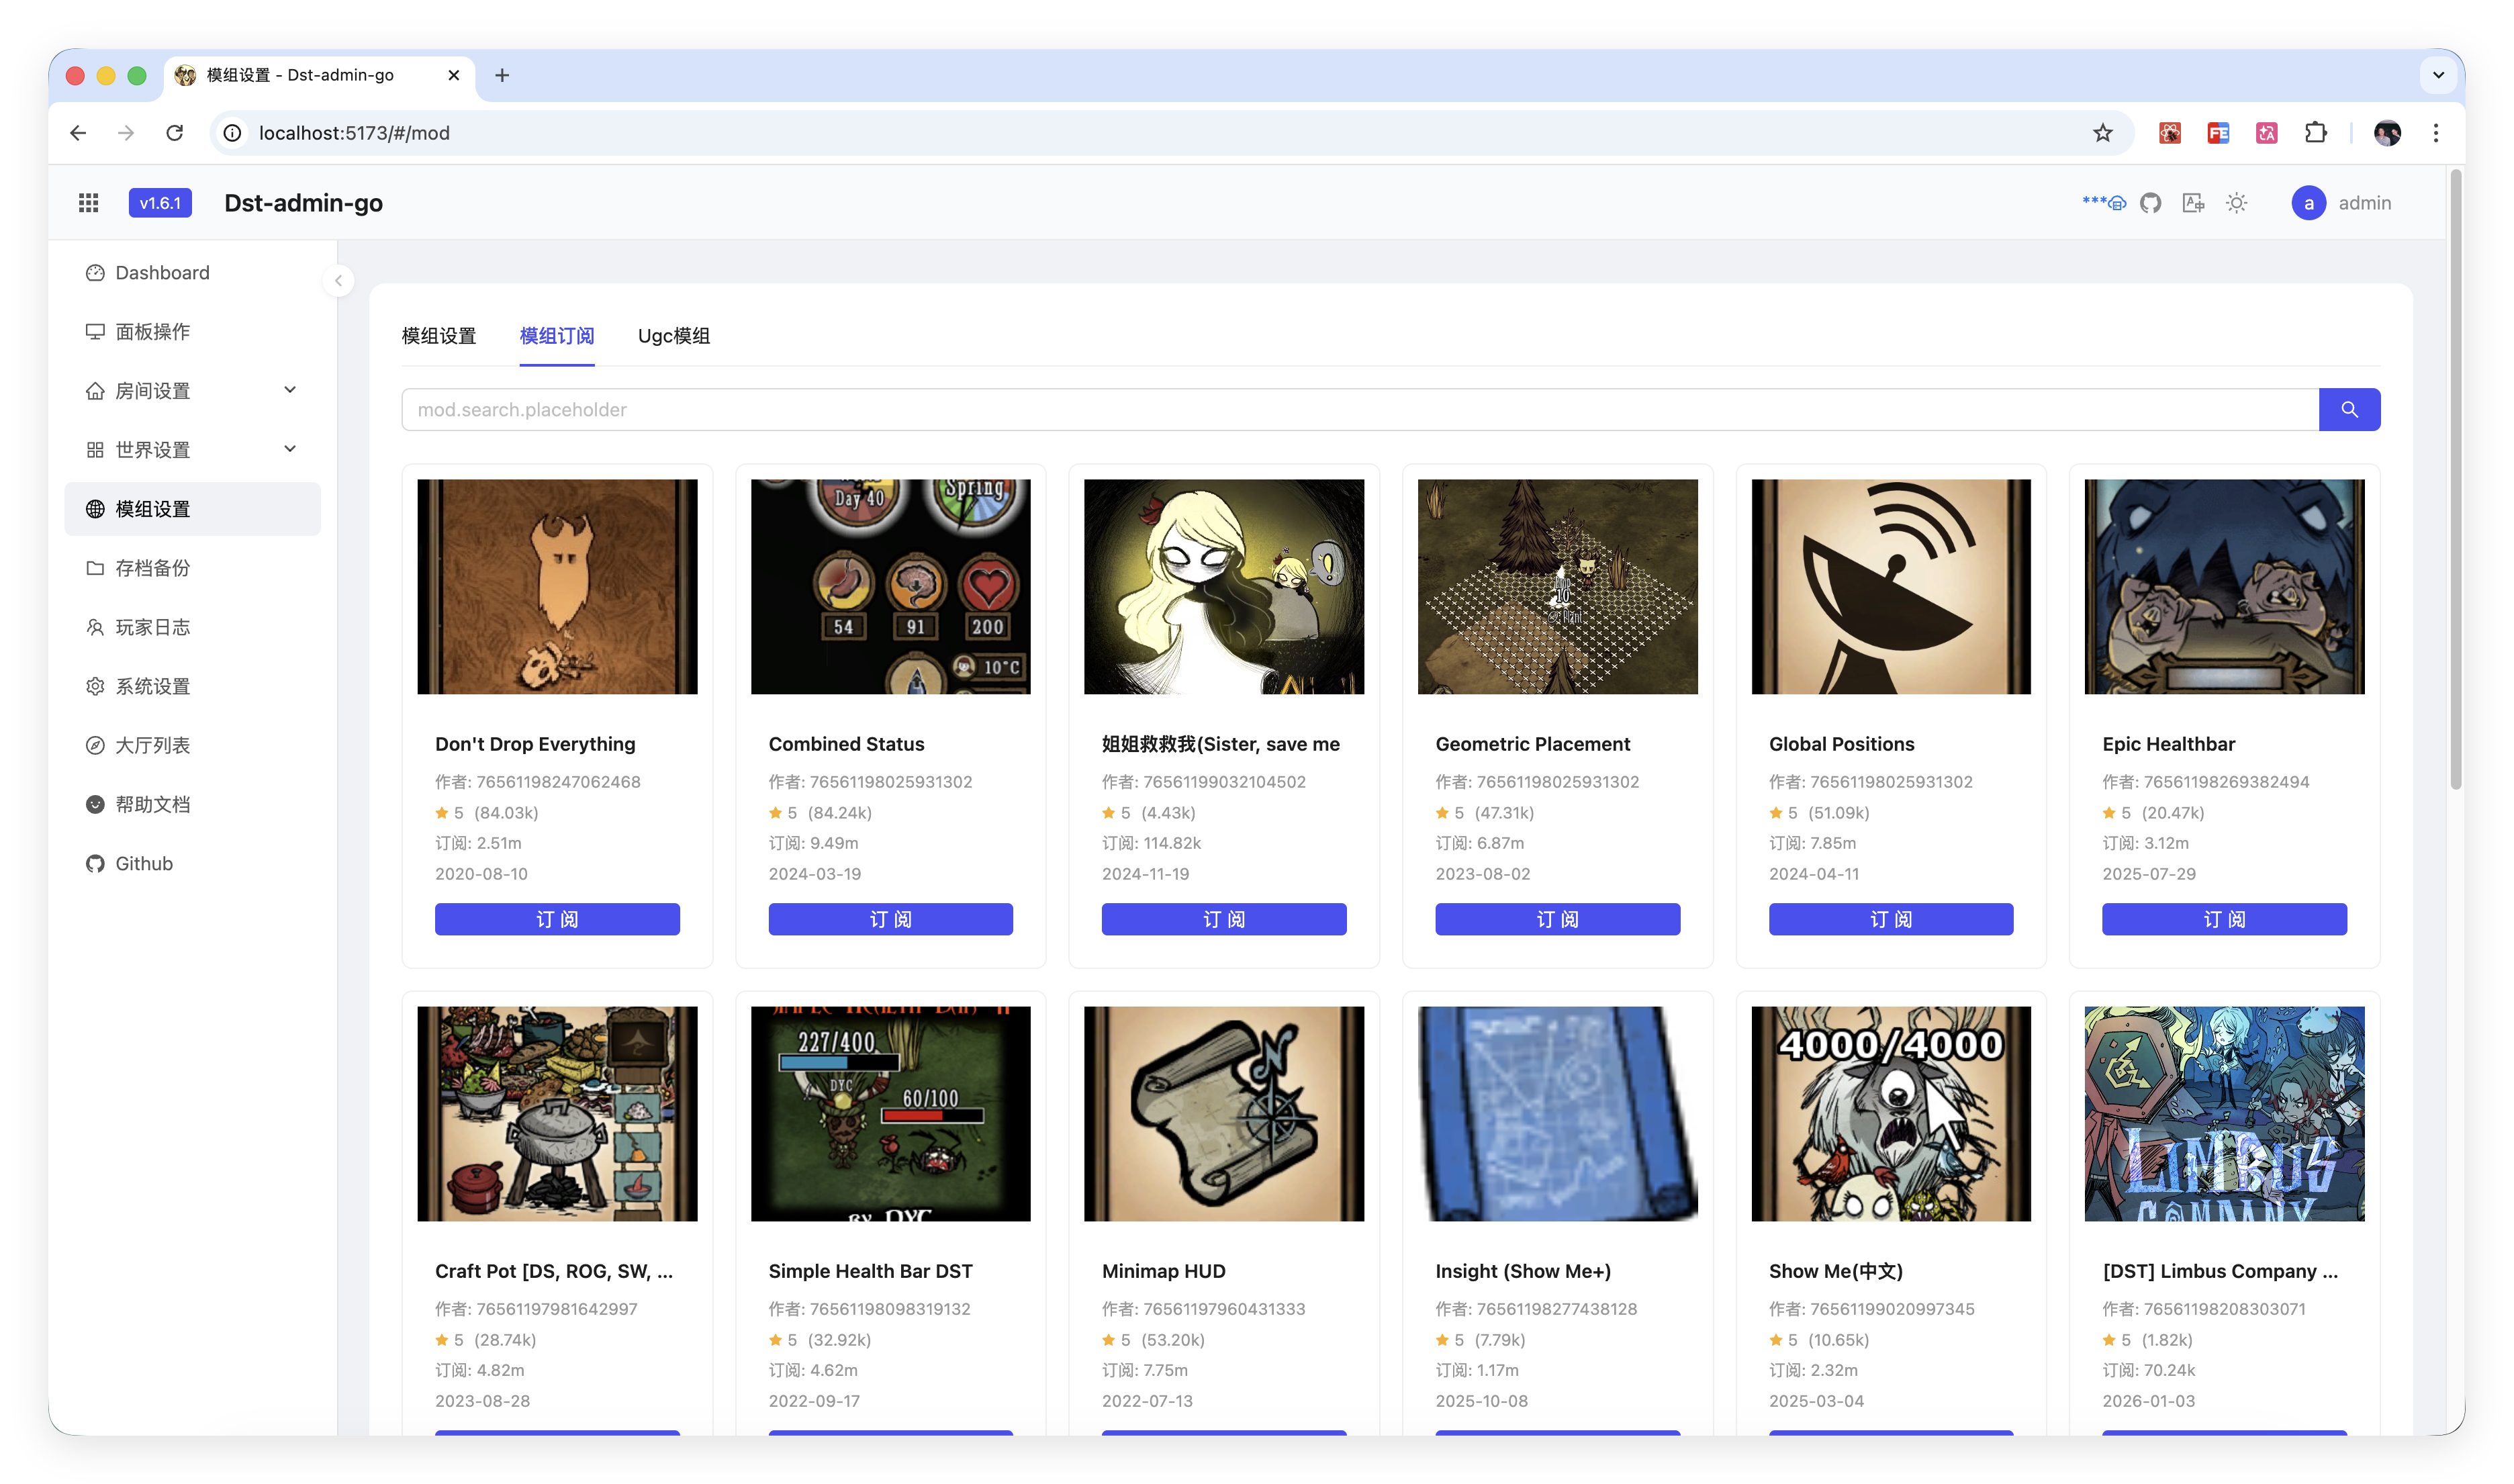
Task: Click the v1.6.1 version badge
Action: pos(160,203)
